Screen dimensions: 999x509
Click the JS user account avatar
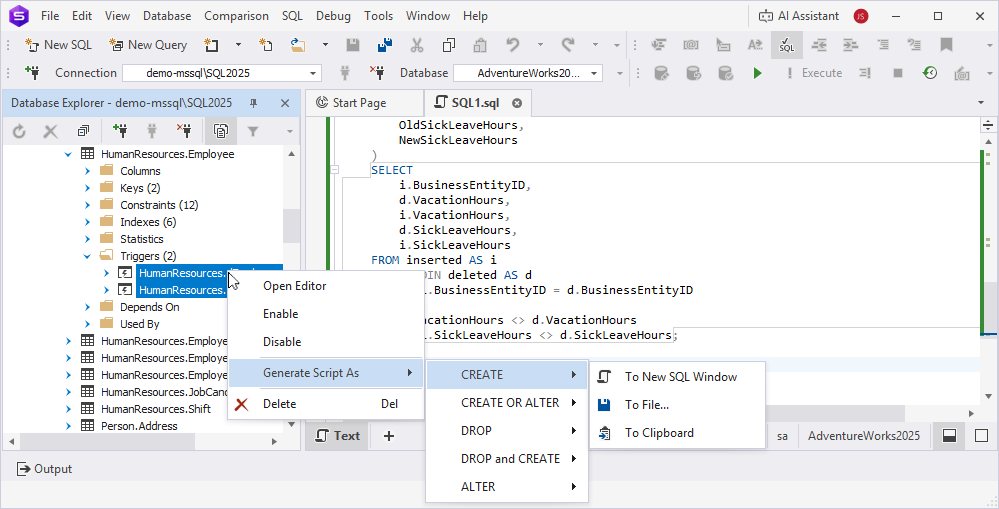click(861, 16)
